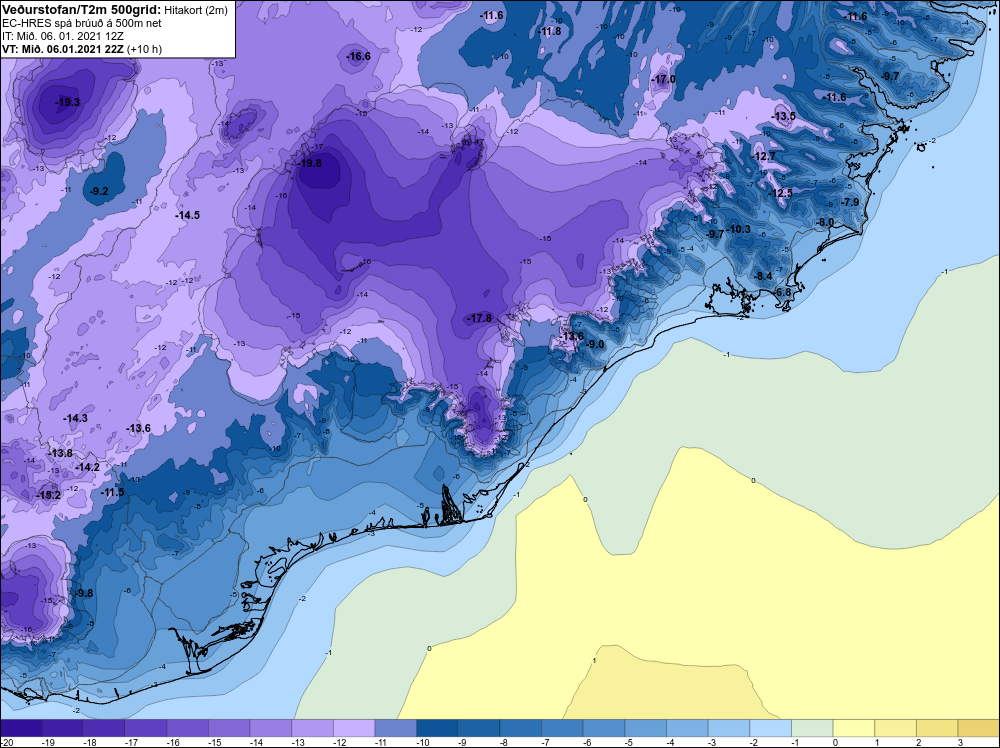The height and width of the screenshot is (748, 1000).
Task: Click the -13.8 temperature value
Action: point(61,453)
